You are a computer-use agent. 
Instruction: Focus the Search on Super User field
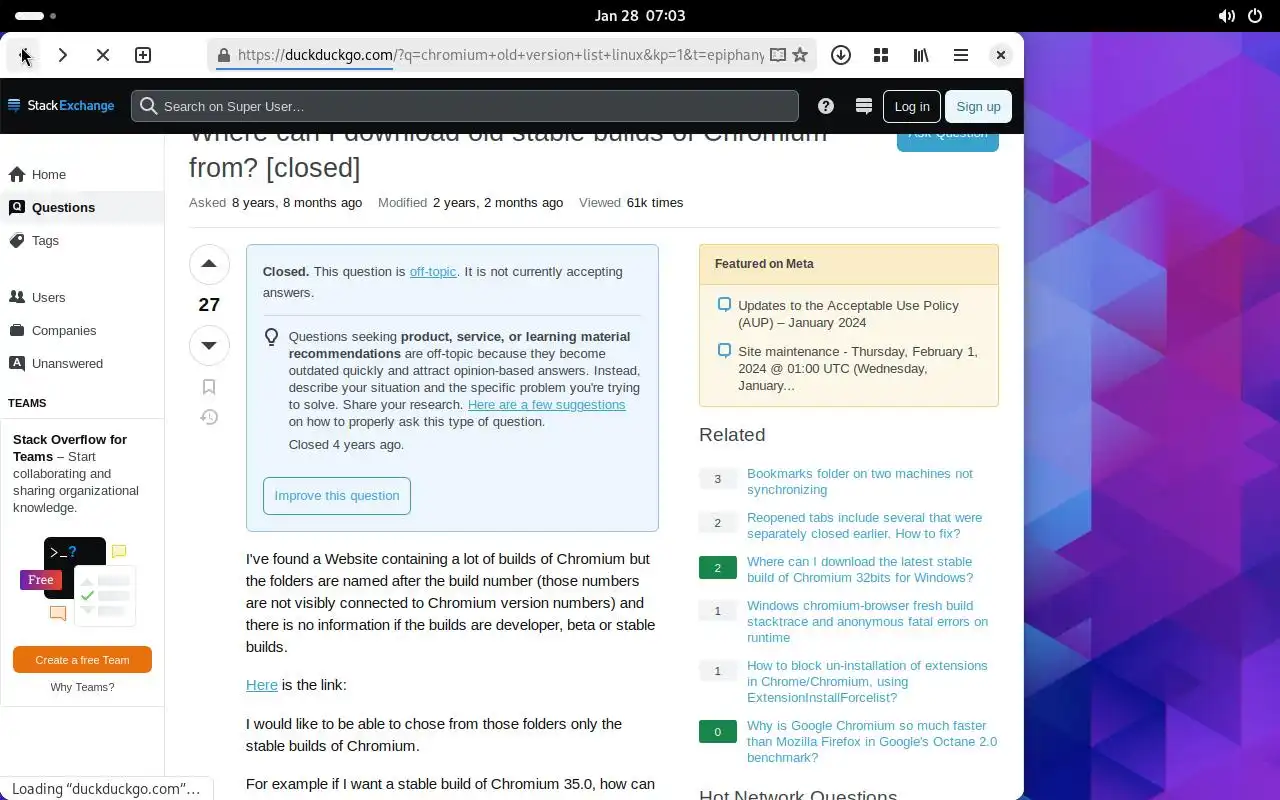coord(465,106)
